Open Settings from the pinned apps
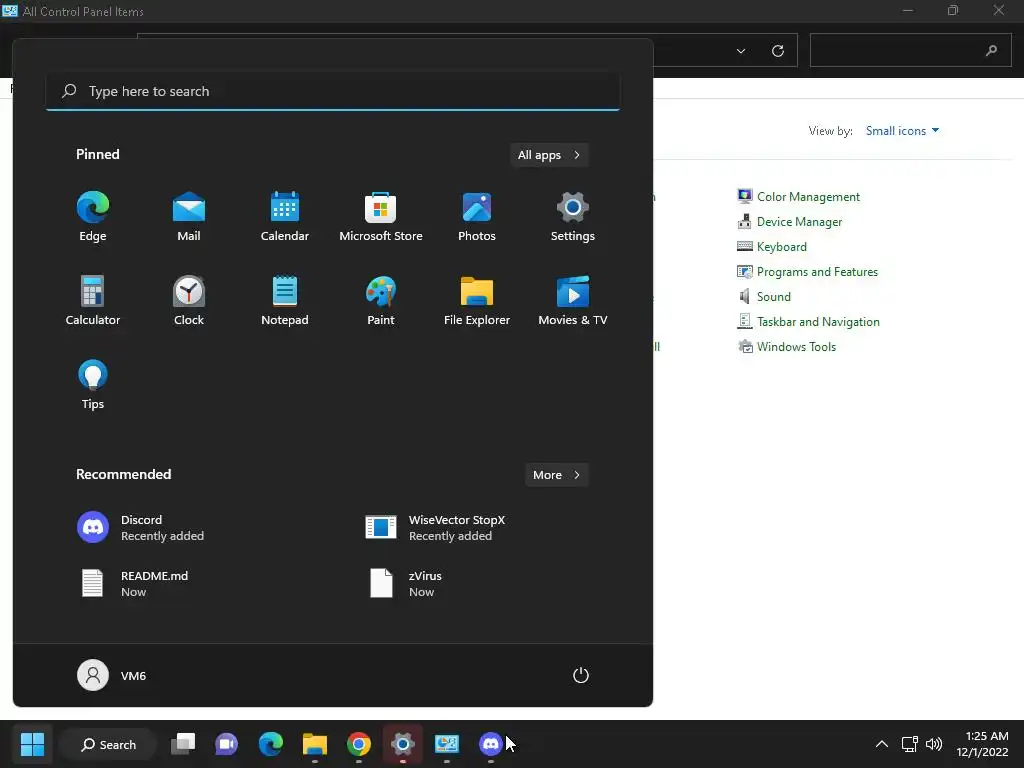This screenshot has width=1024, height=768. pos(573,217)
